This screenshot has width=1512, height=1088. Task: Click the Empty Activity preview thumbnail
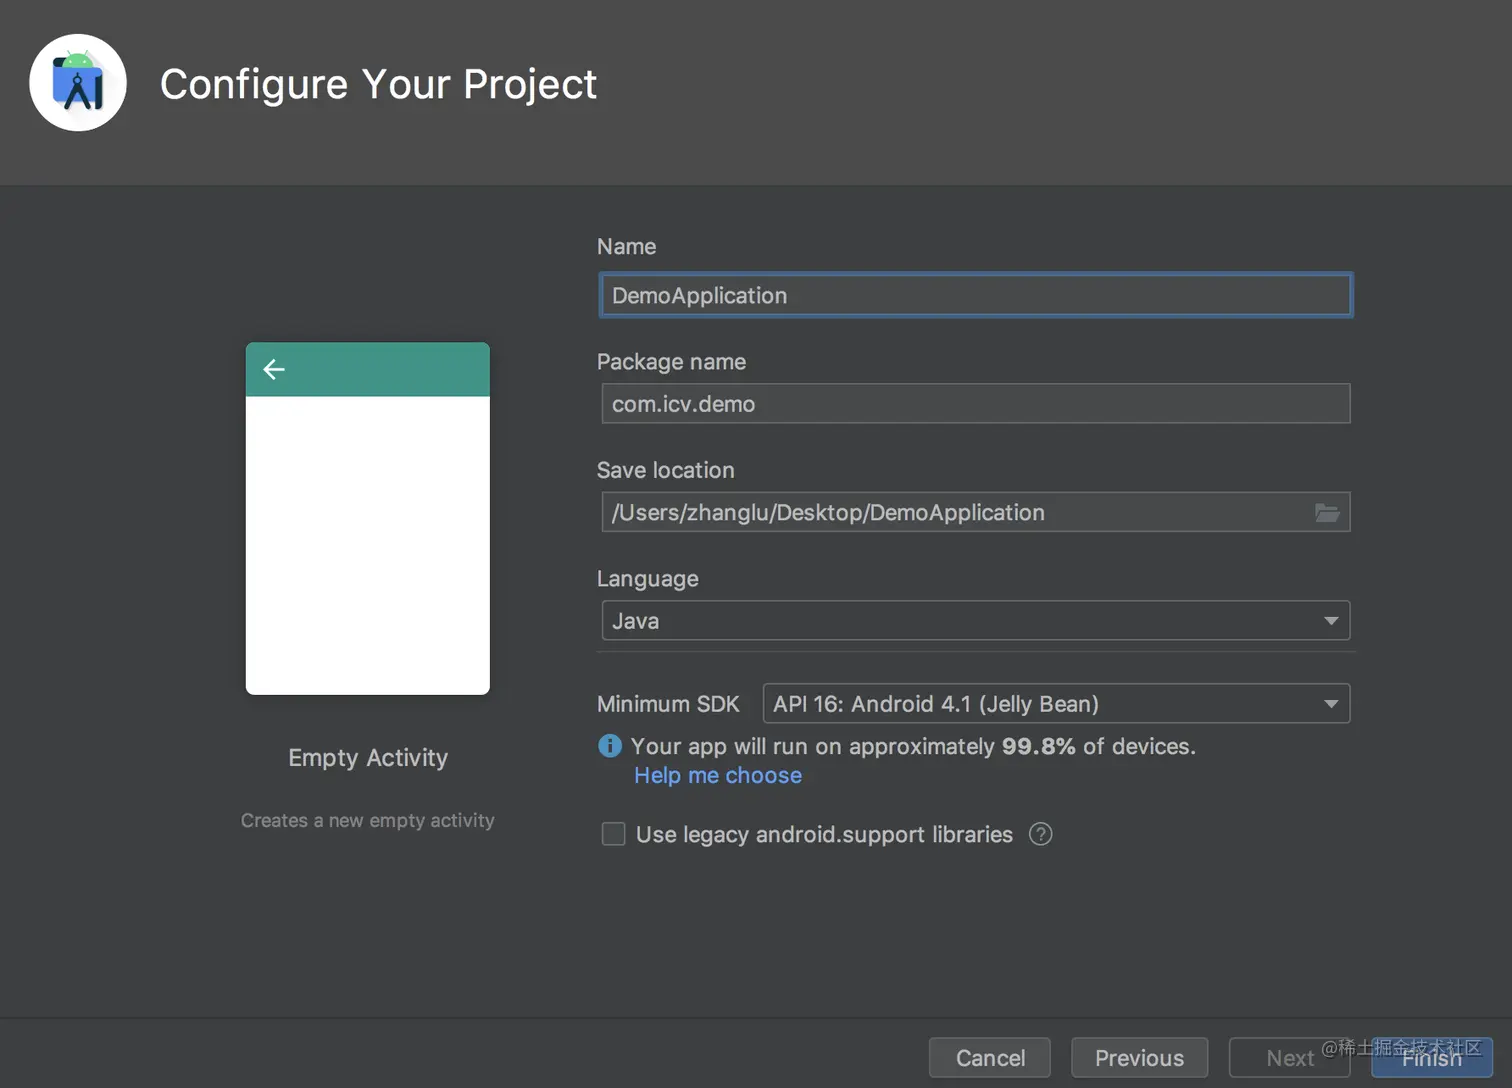368,518
